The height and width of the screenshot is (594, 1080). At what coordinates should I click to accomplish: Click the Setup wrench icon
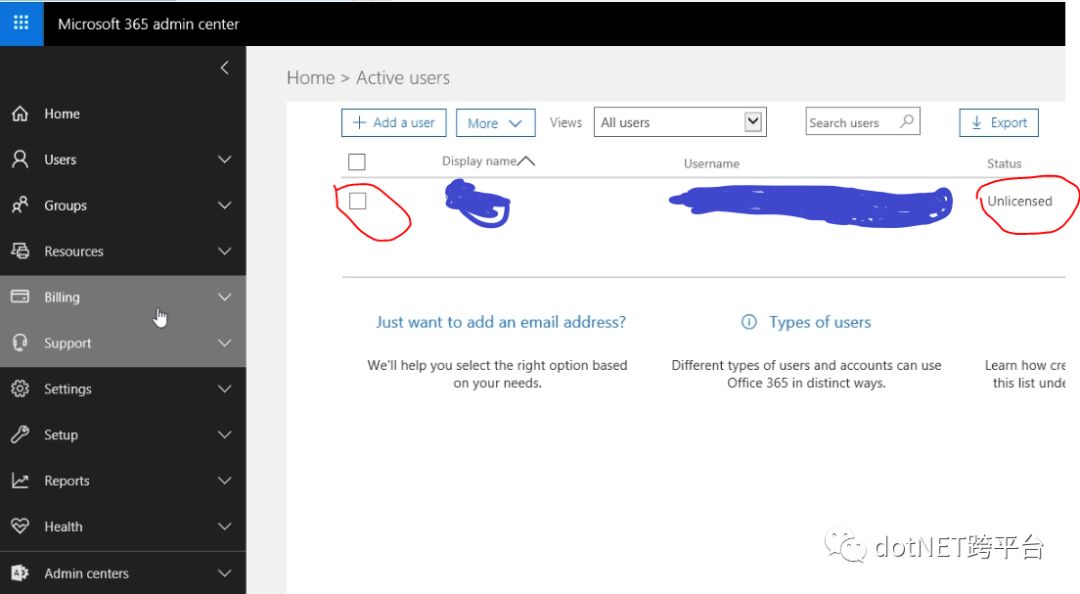pyautogui.click(x=20, y=434)
